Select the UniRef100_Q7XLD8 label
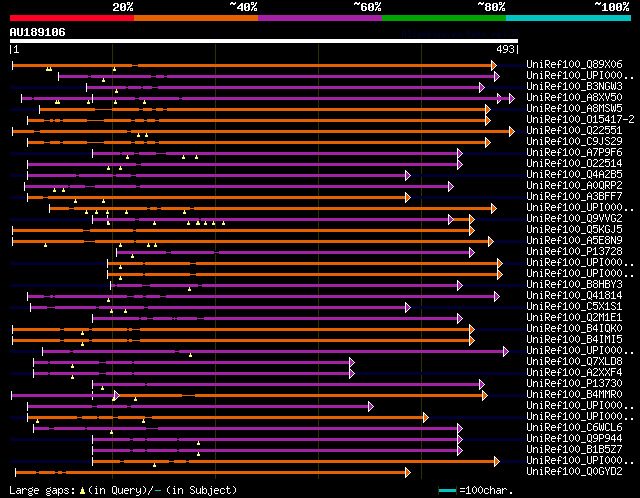The image size is (640, 498). coord(574,361)
